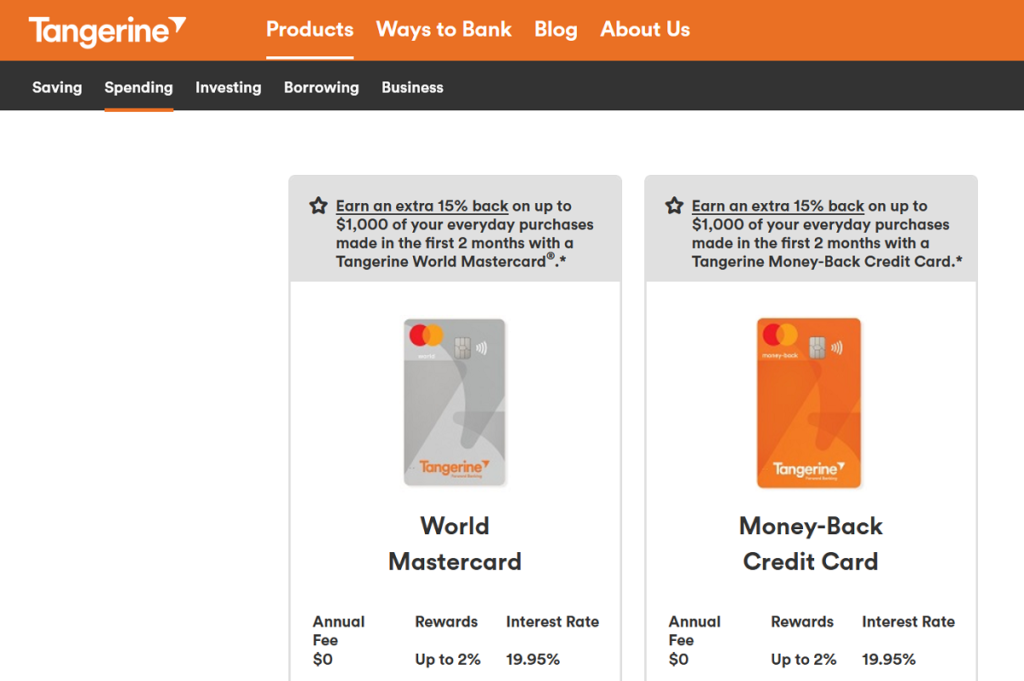
Task: Click the Money-Back Credit Card image
Action: pos(808,402)
